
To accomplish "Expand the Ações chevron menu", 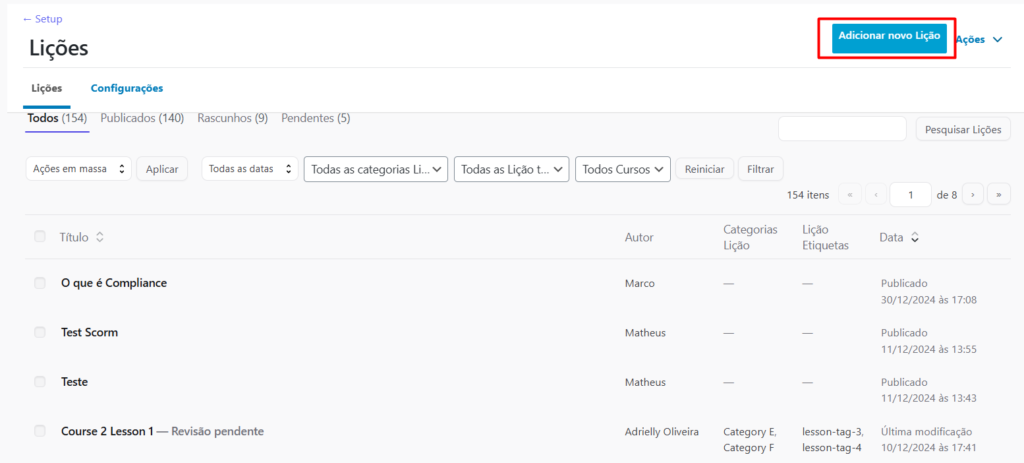I will (996, 40).
